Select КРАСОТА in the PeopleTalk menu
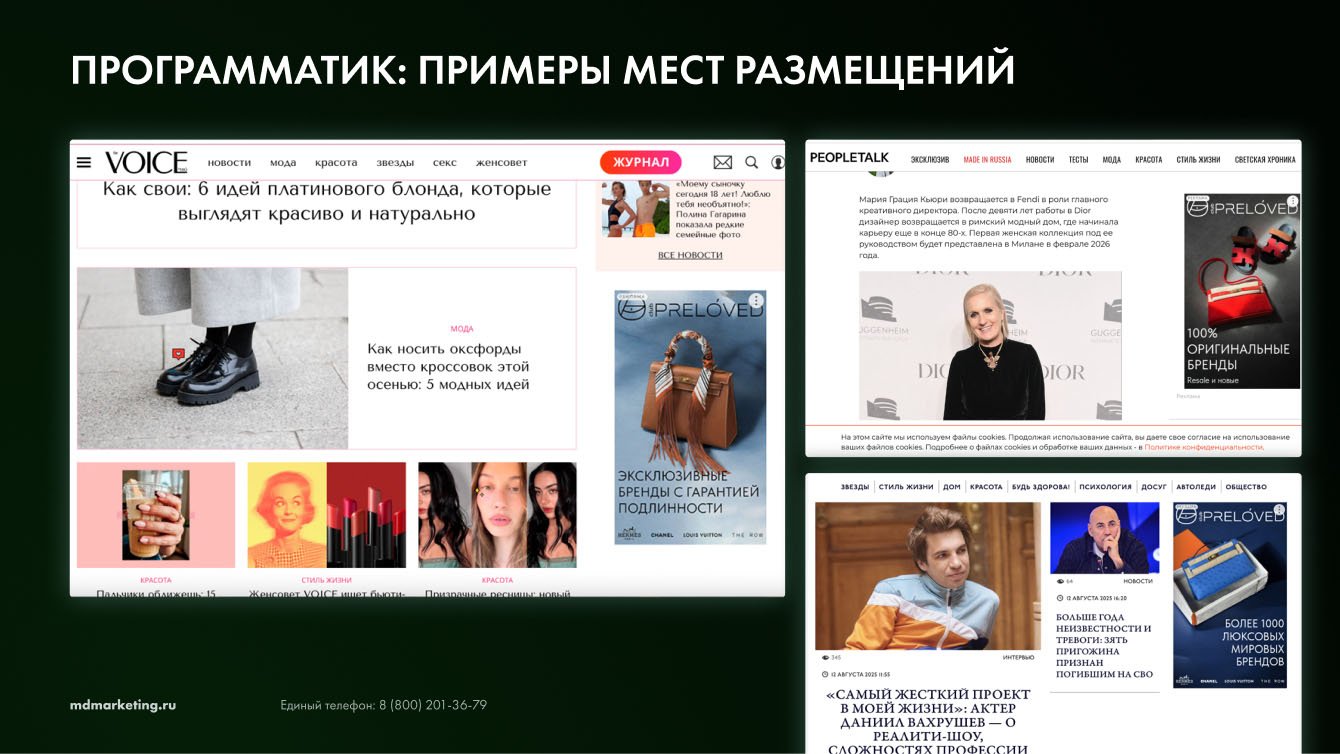 pos(1148,160)
